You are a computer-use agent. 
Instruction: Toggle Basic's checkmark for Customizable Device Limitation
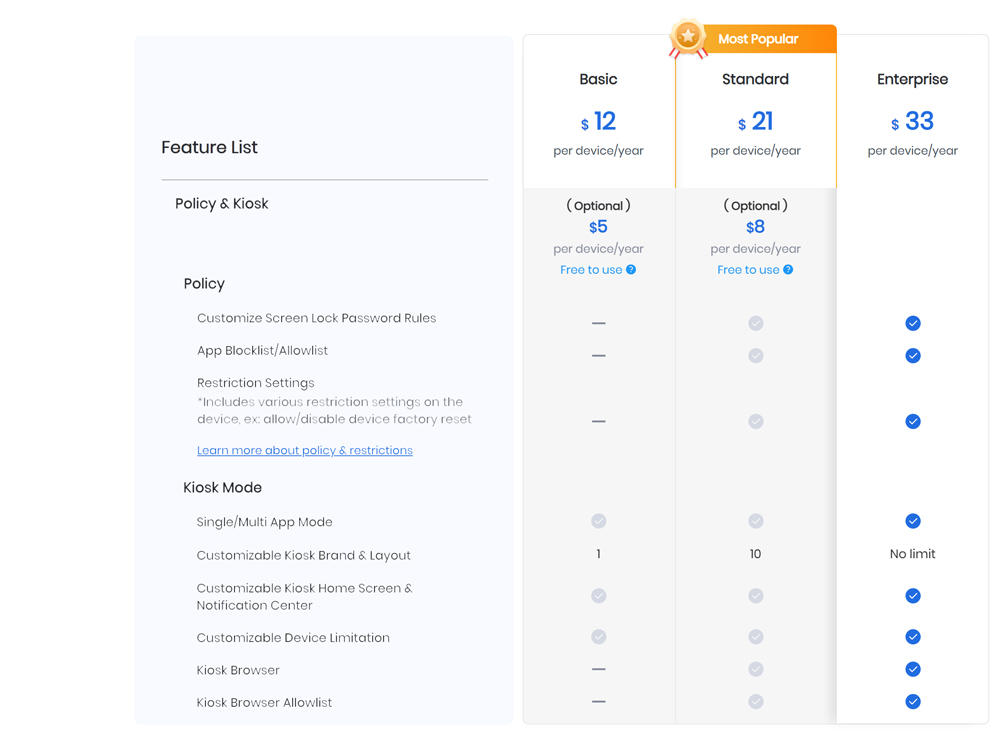(x=598, y=636)
